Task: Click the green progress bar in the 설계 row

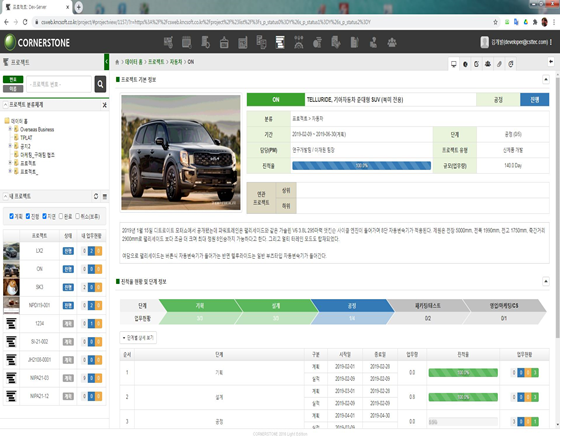Action: [463, 397]
